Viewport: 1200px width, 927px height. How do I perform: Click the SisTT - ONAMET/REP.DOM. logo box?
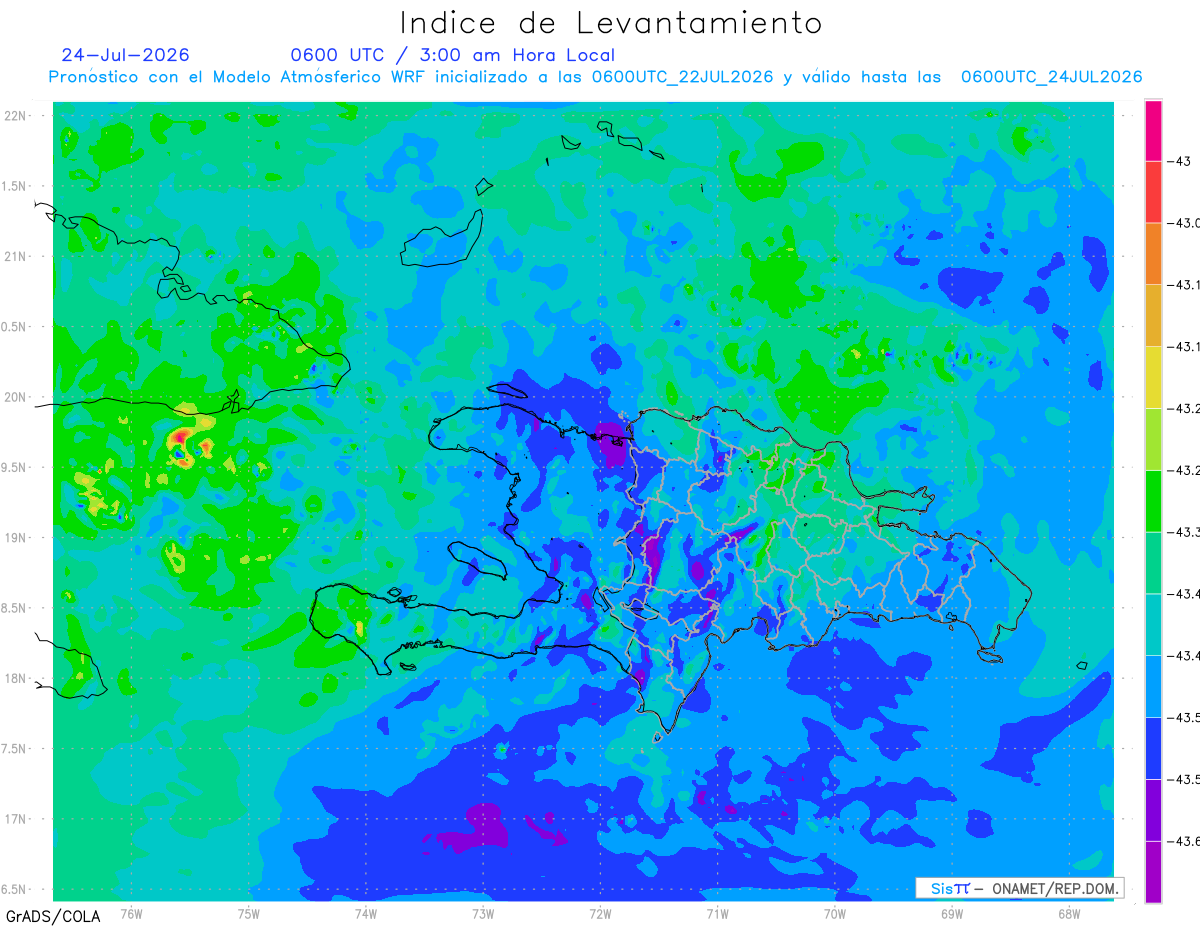[x=1019, y=888]
